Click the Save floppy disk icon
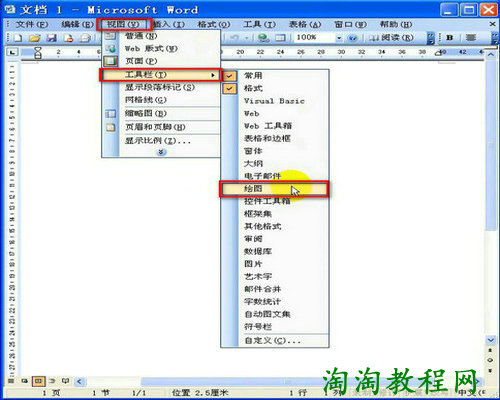 point(51,38)
